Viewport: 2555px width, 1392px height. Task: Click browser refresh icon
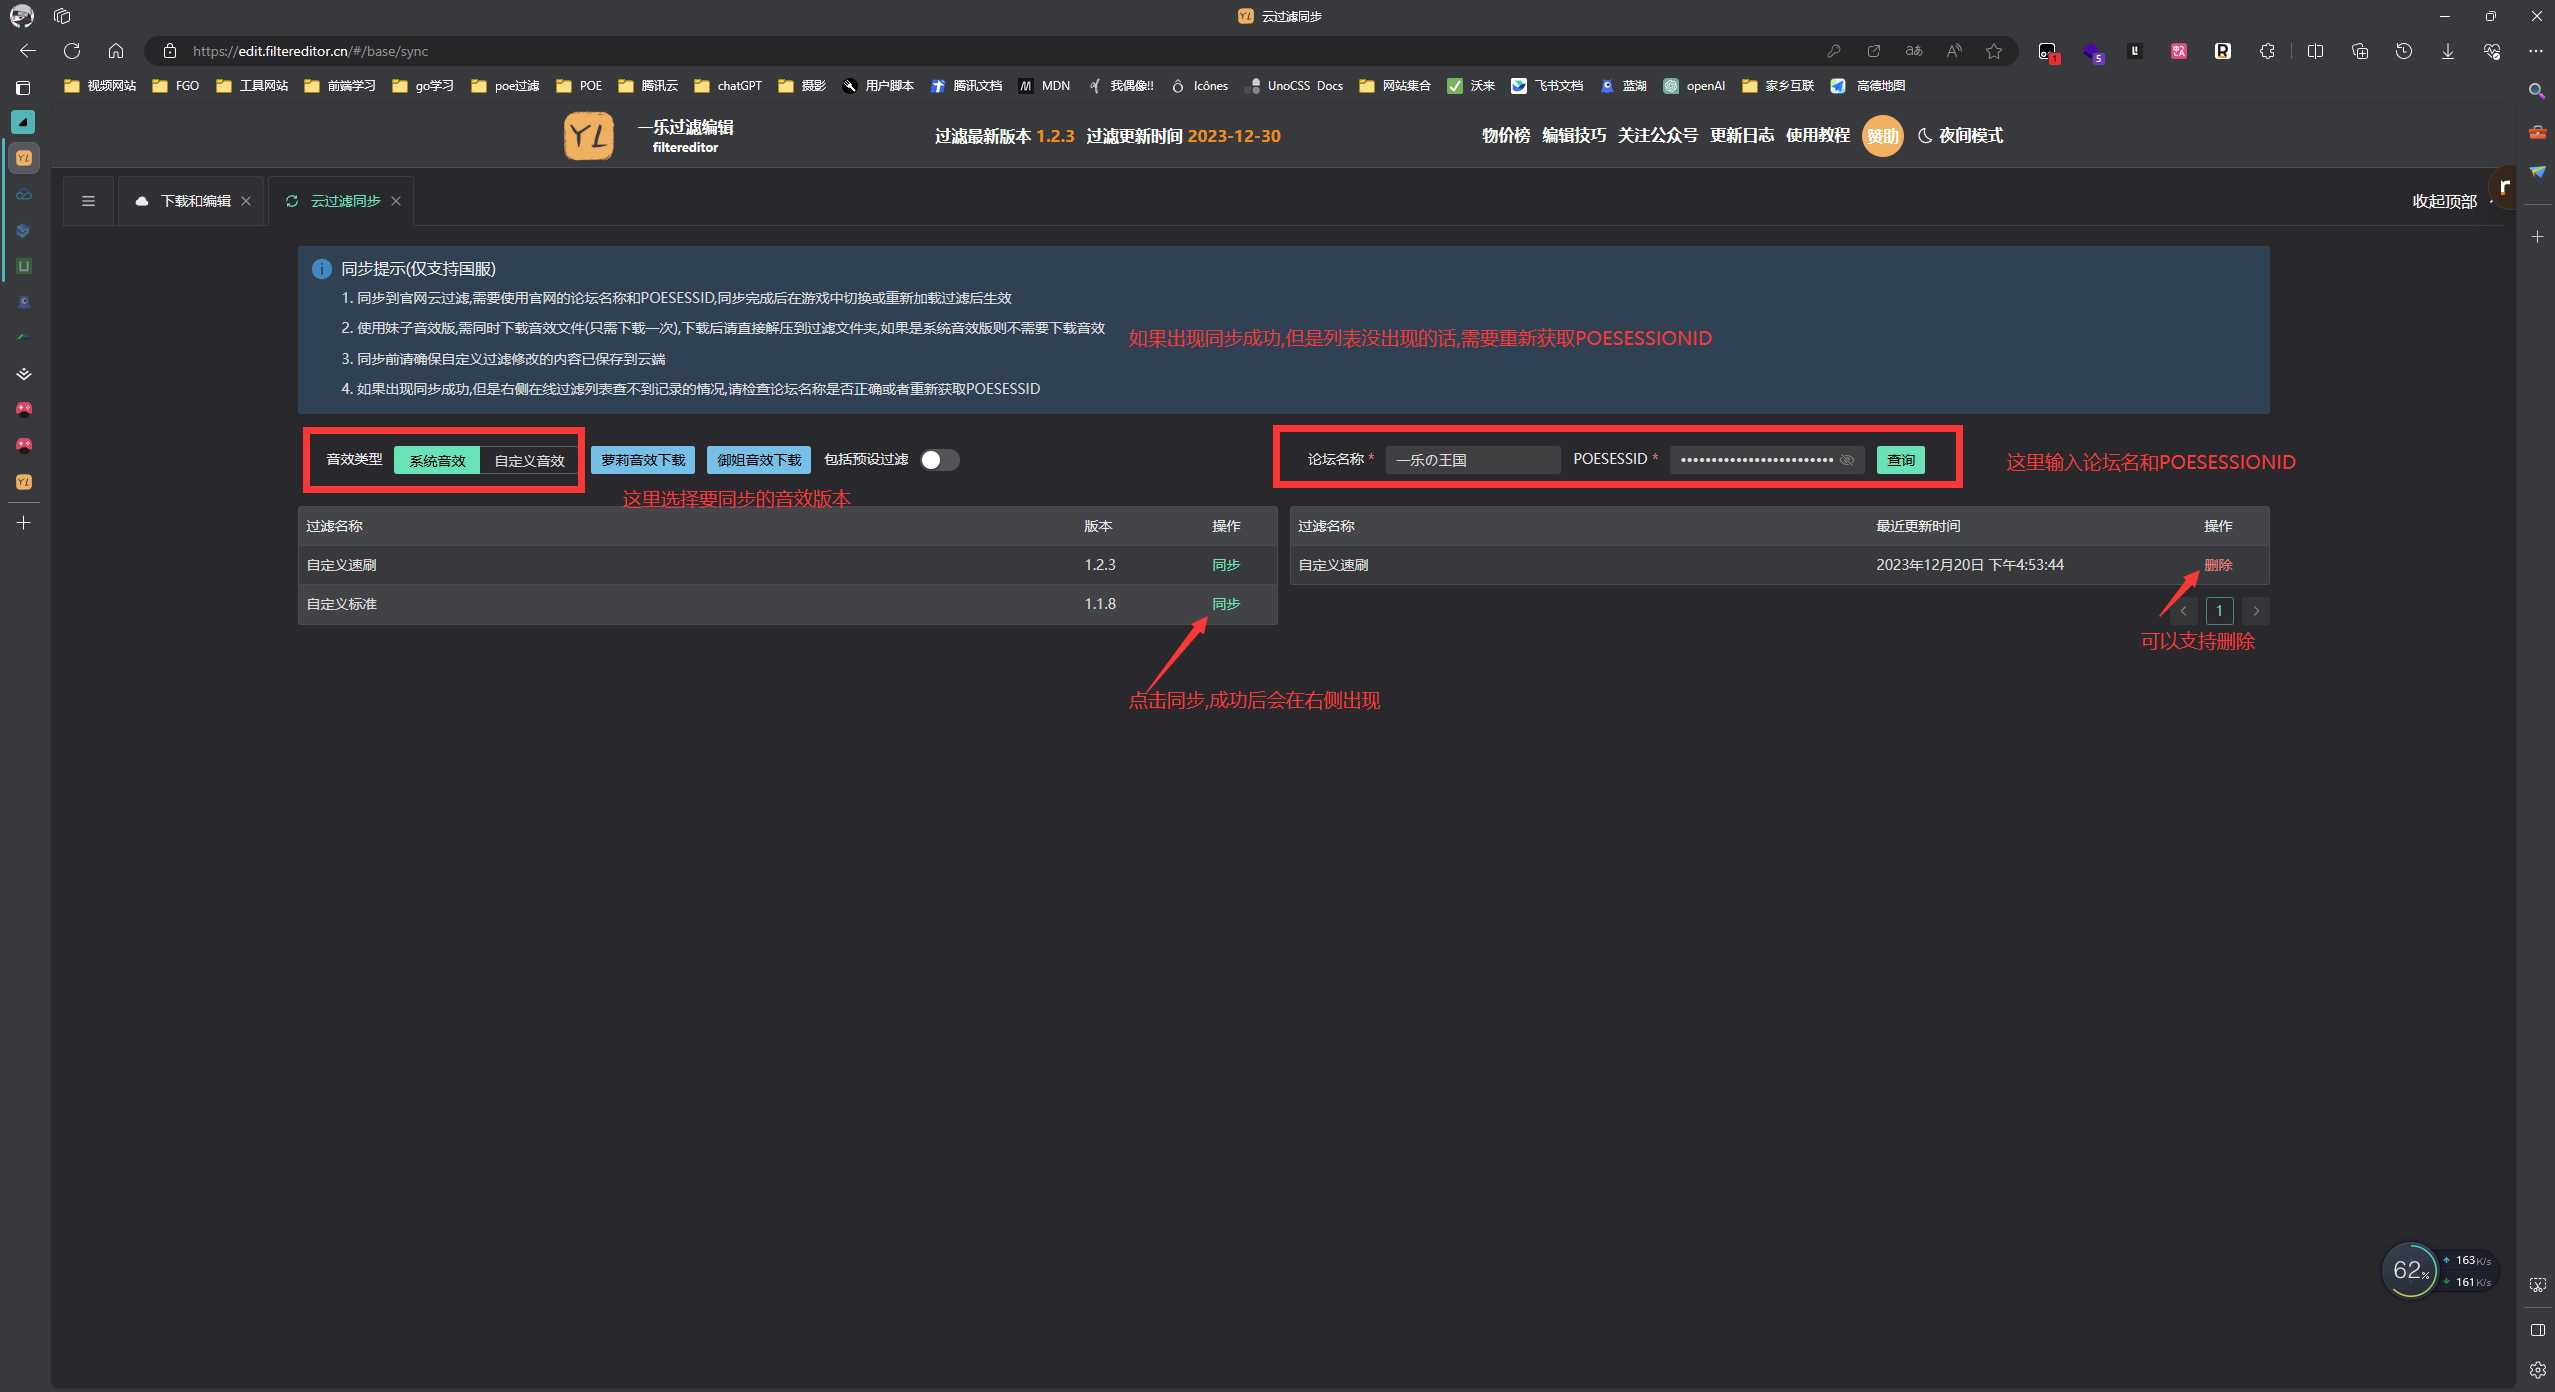[x=72, y=51]
